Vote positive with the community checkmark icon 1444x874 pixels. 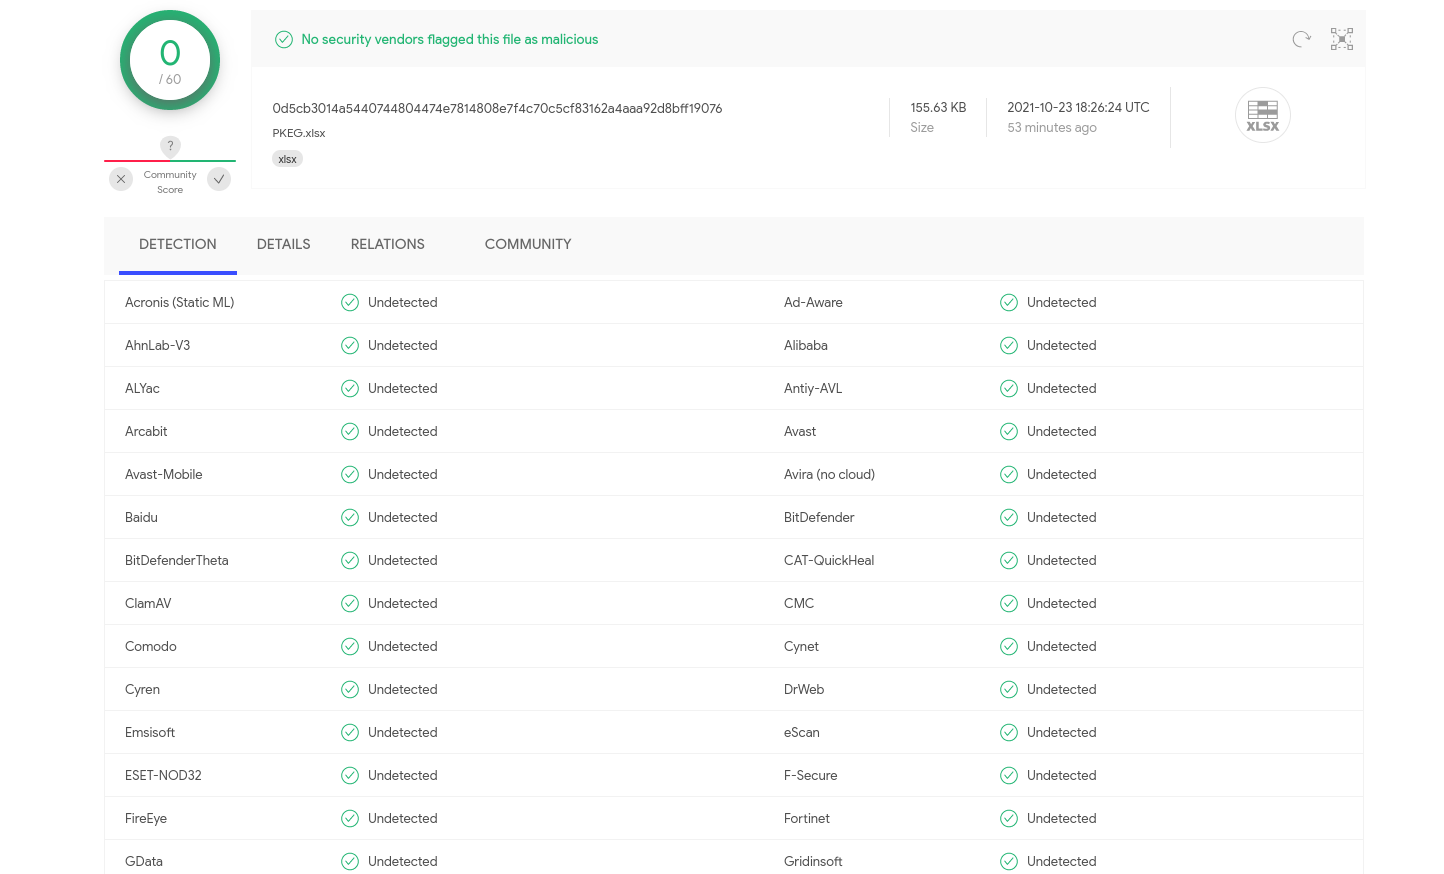(219, 179)
